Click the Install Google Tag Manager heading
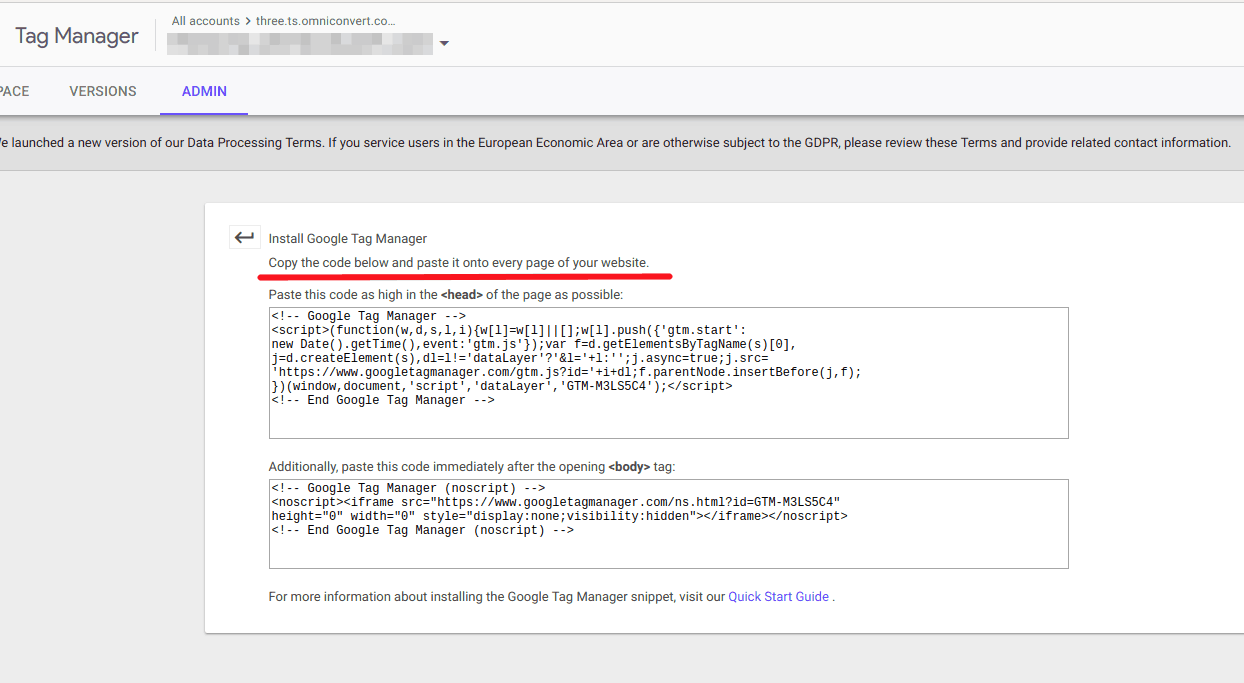 pos(347,239)
